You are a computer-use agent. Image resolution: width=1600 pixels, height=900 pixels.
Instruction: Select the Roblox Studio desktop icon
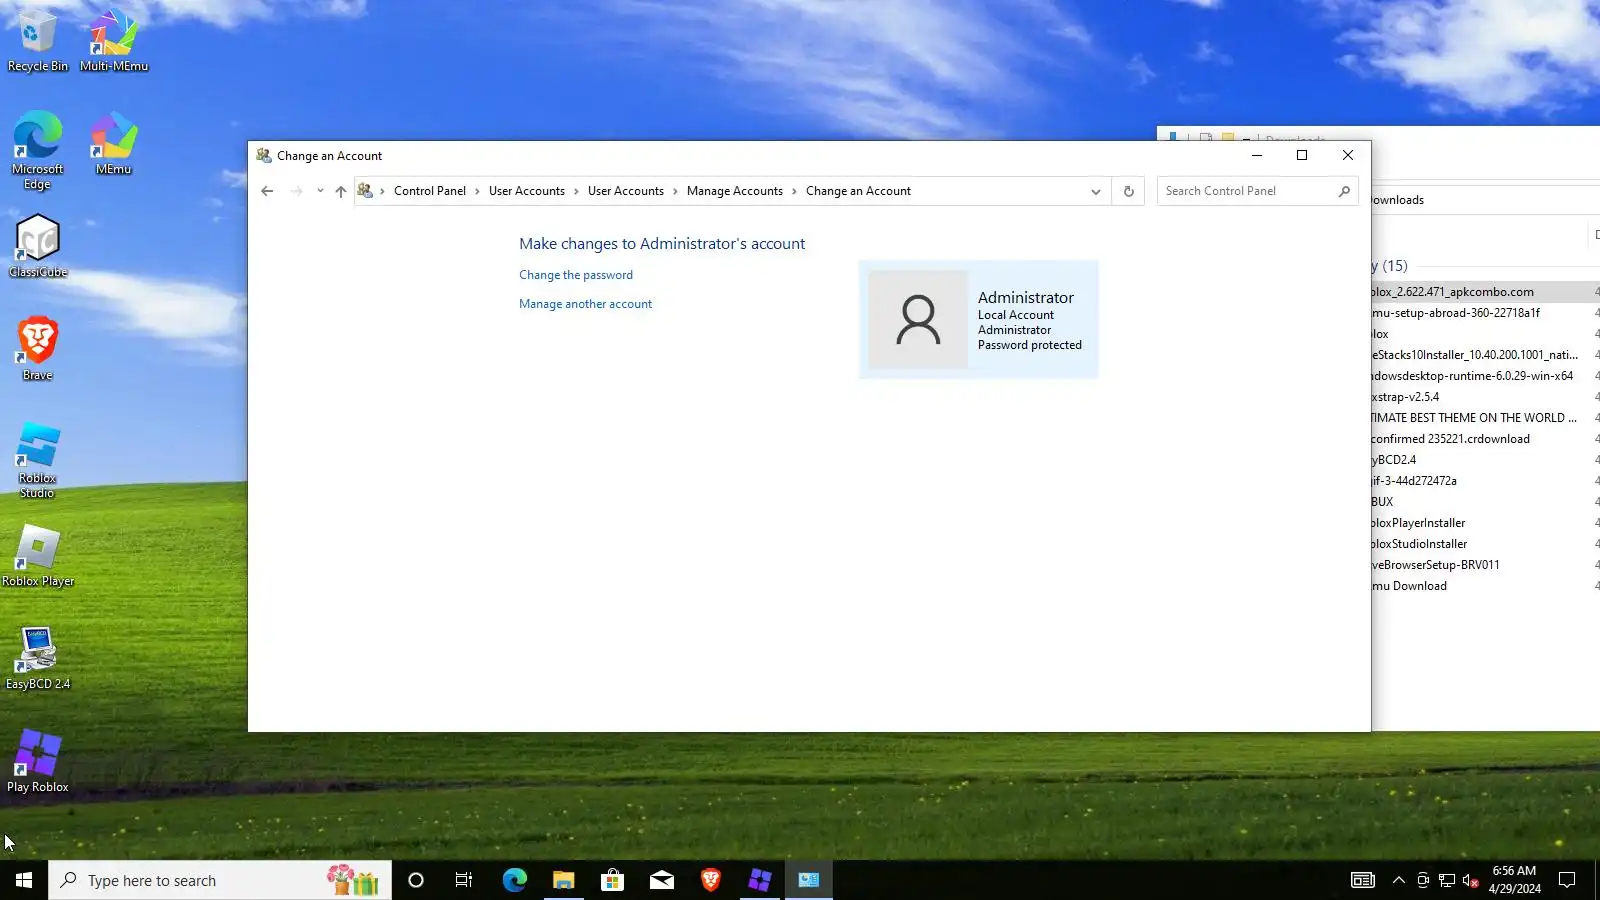[38, 460]
